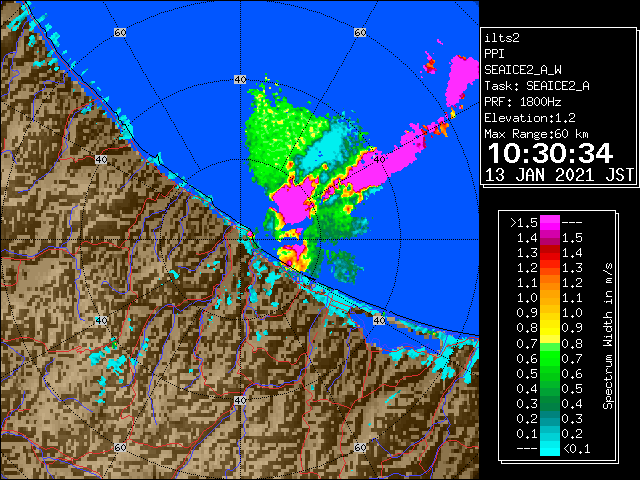Click the '>1.5' legend label
This screenshot has width=640, height=480.
tap(524, 223)
